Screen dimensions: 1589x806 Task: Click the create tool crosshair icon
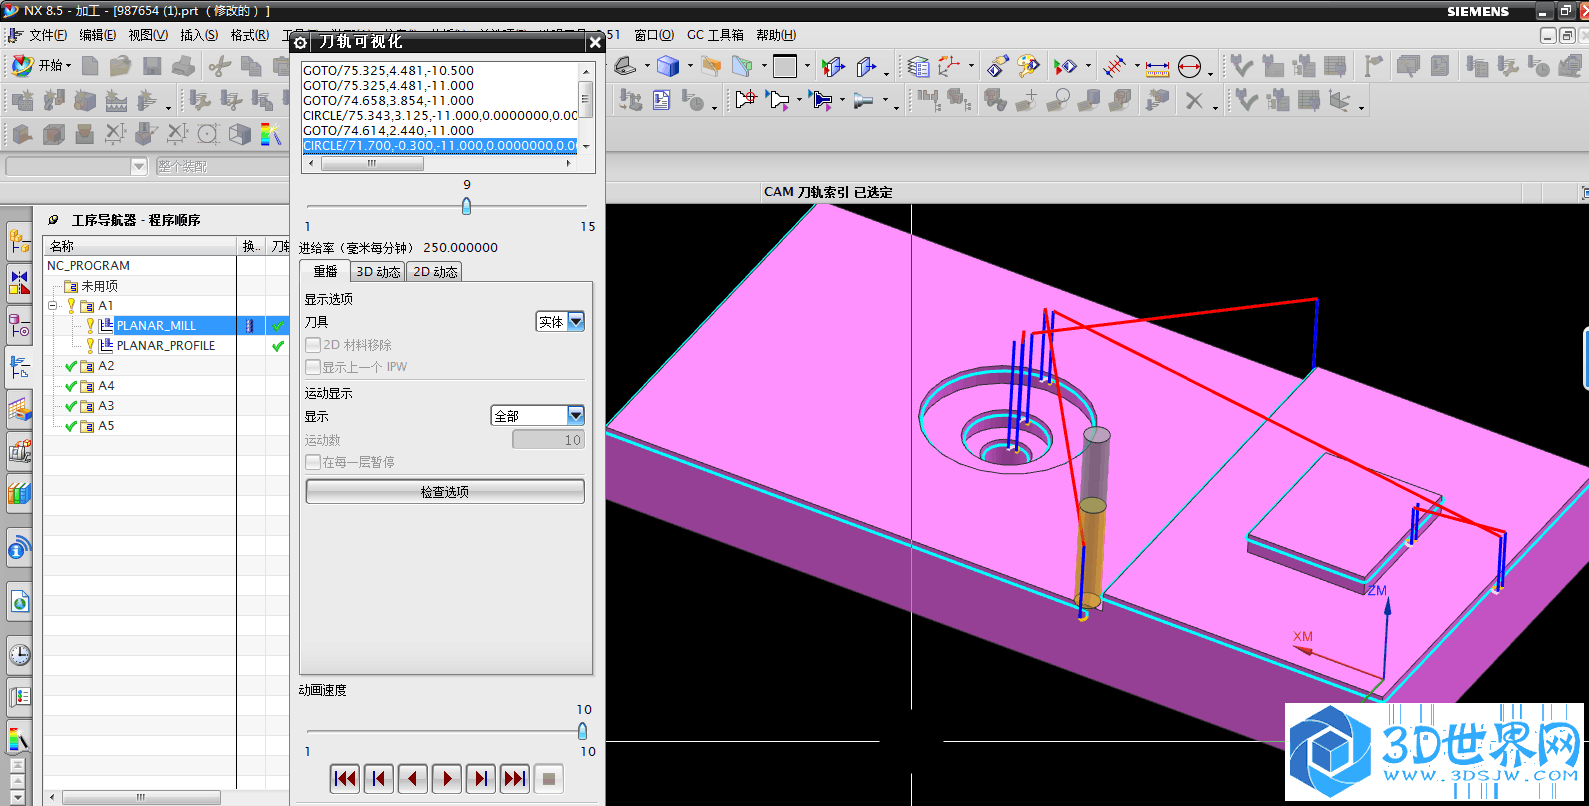(746, 100)
